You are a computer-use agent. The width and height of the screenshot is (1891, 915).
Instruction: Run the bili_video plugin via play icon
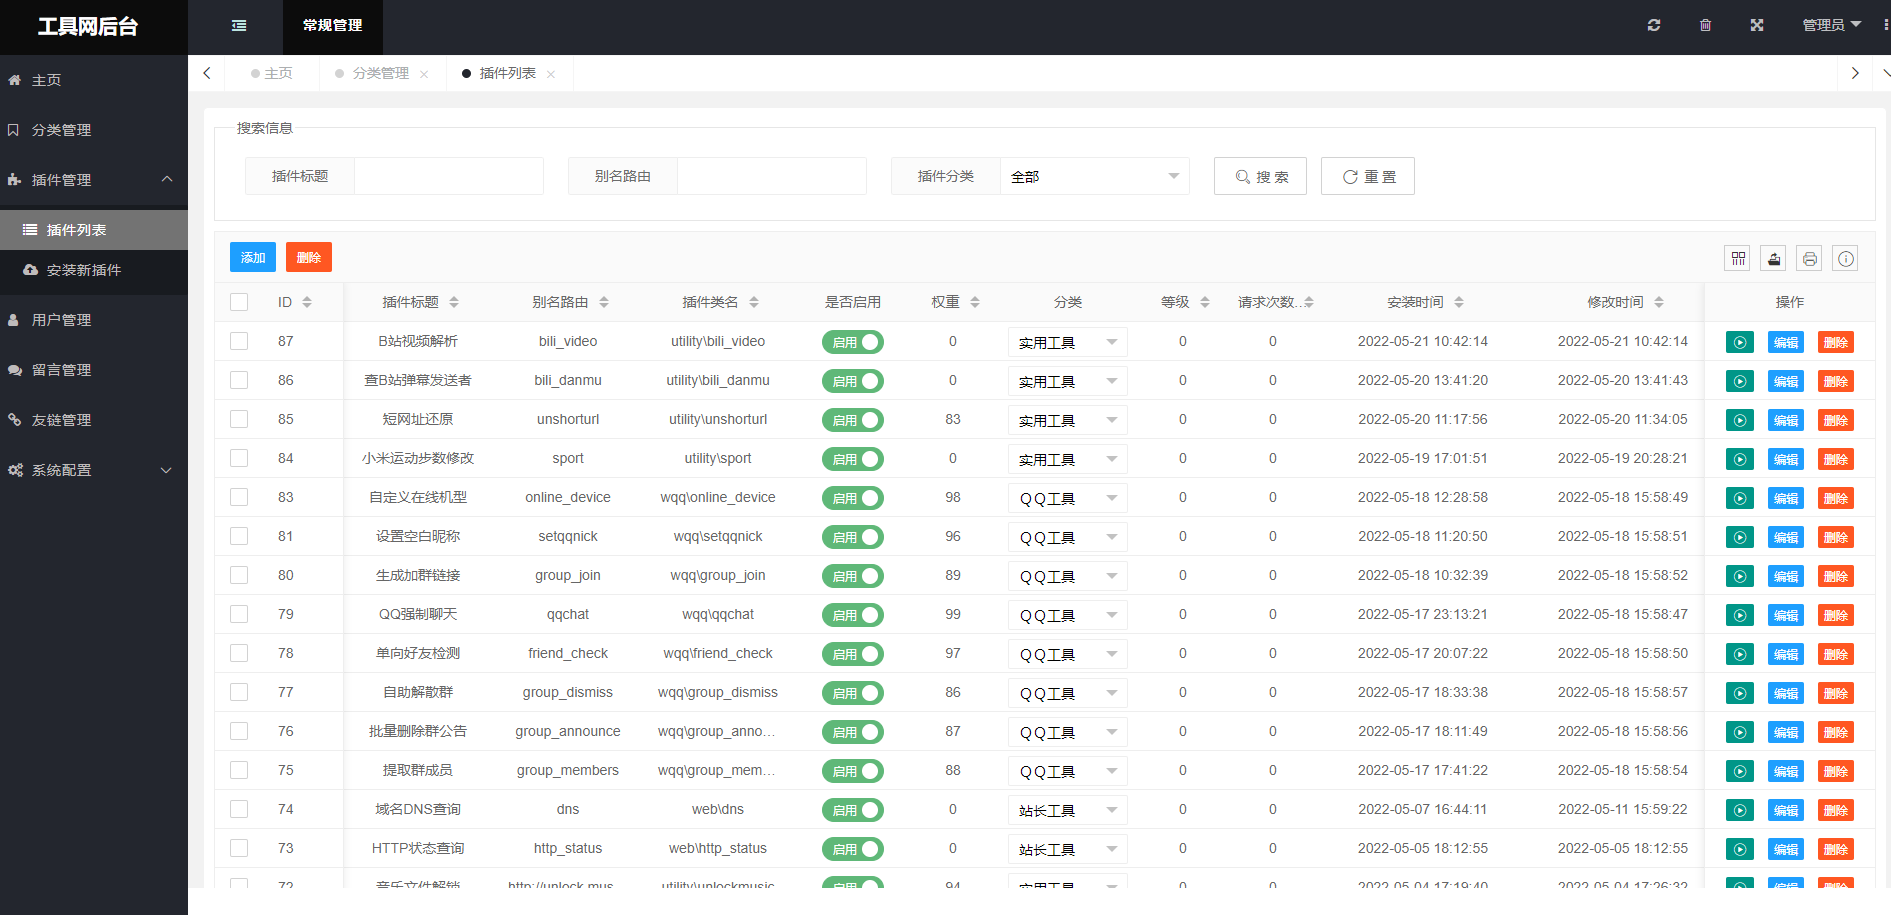tap(1739, 342)
